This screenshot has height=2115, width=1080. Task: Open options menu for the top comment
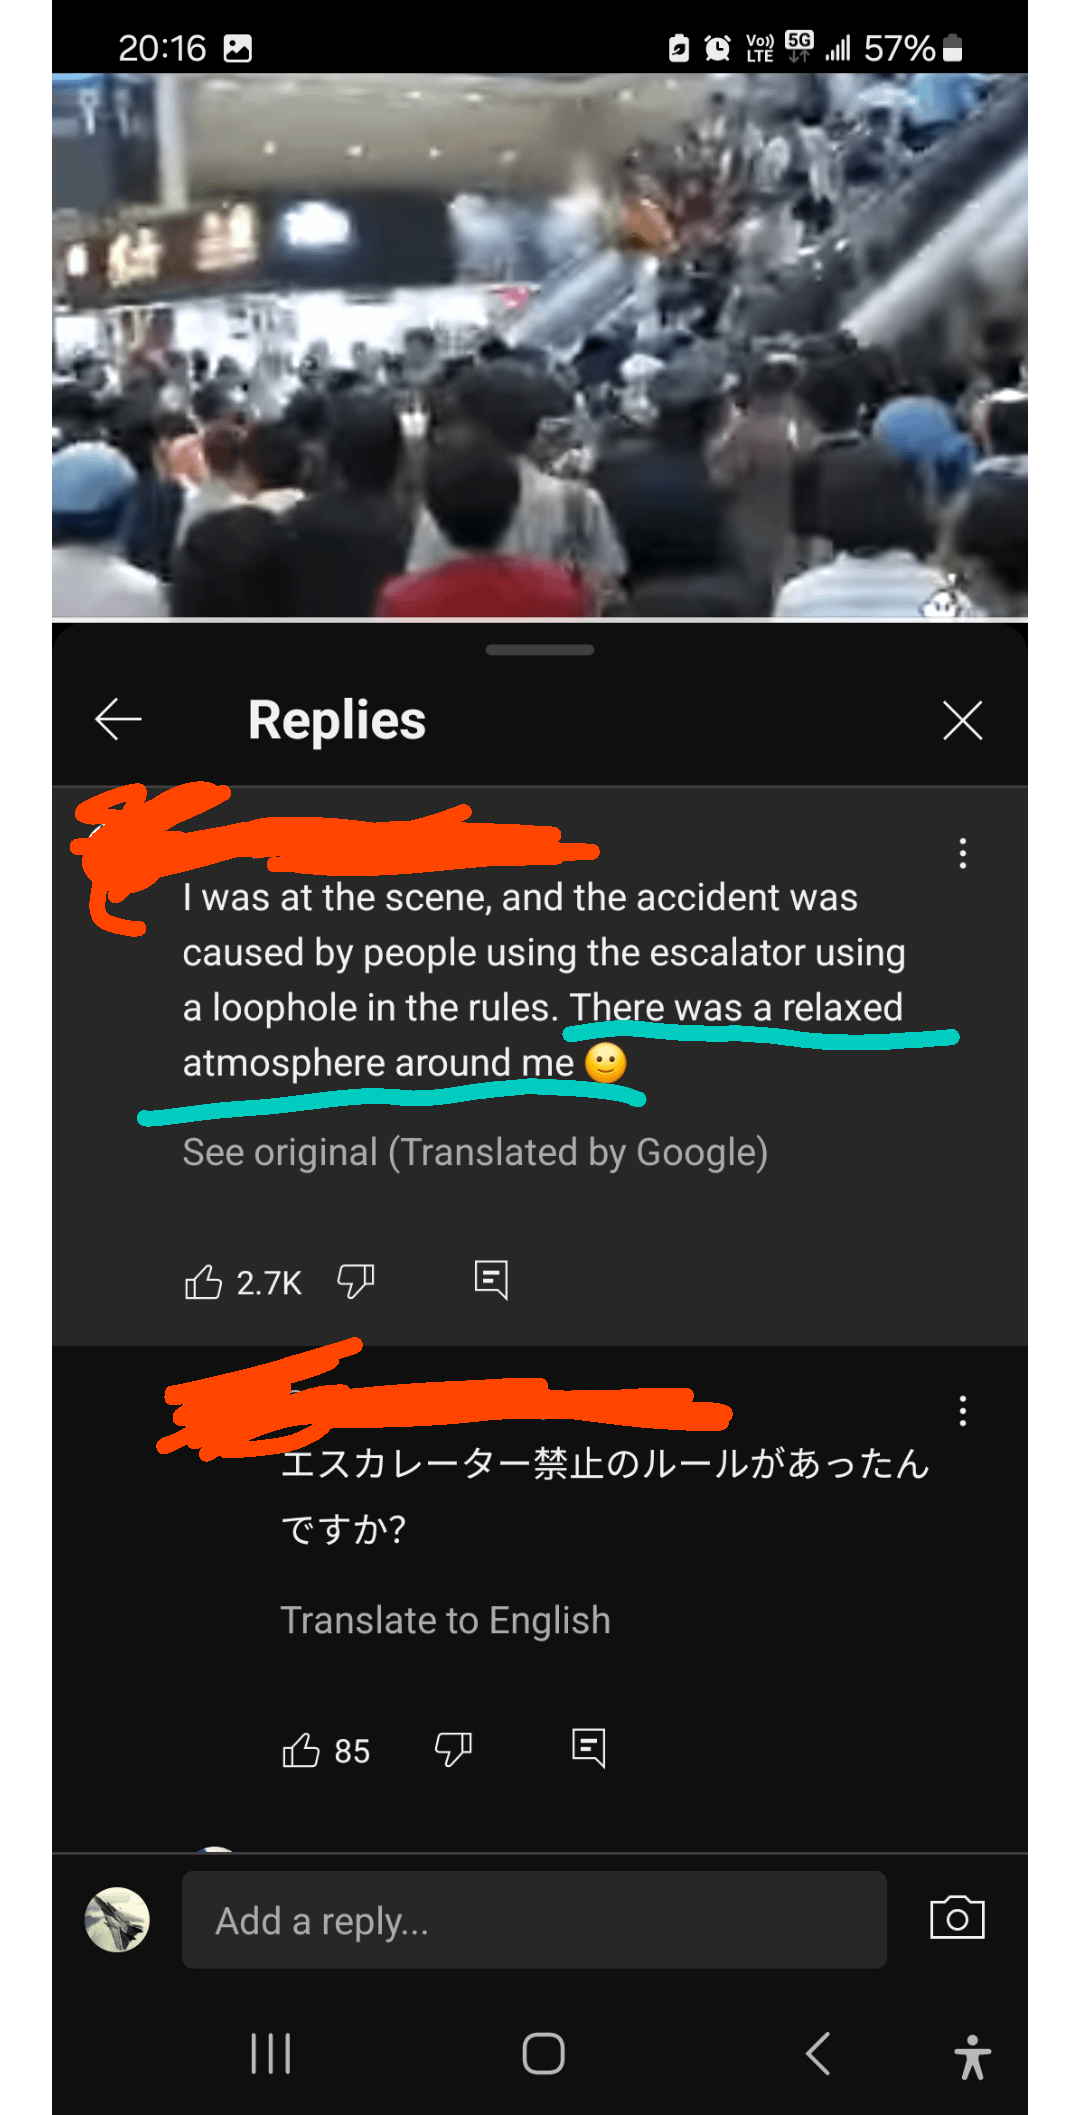(x=962, y=853)
